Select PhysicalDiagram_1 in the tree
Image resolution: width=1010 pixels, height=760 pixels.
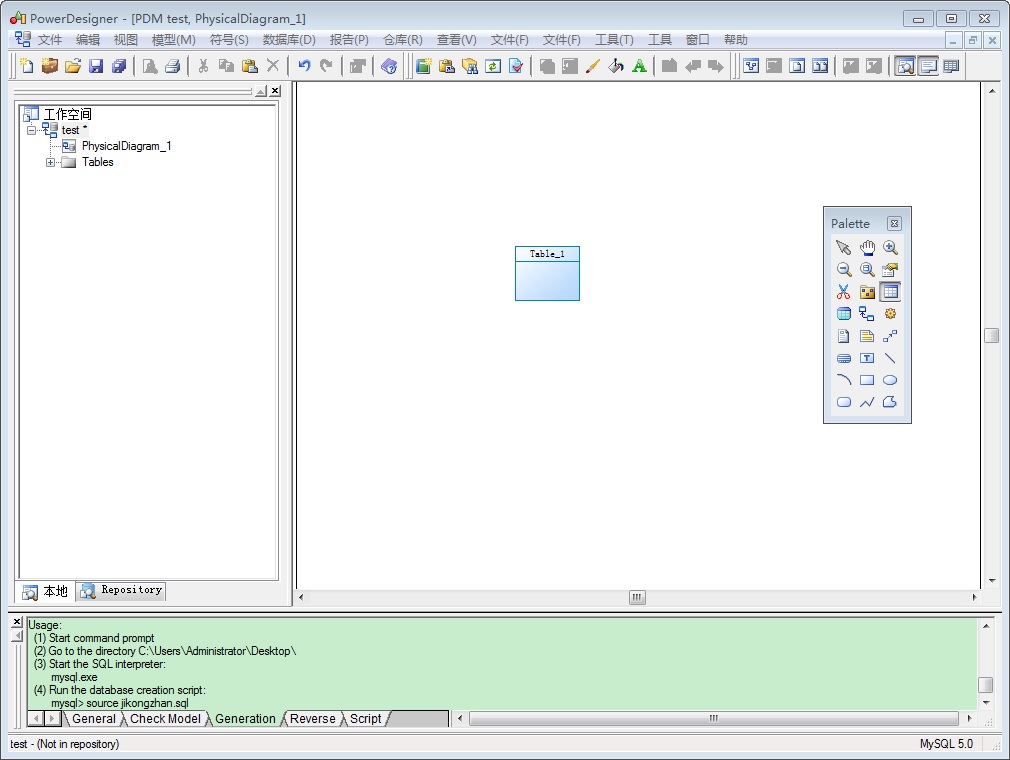pyautogui.click(x=126, y=146)
